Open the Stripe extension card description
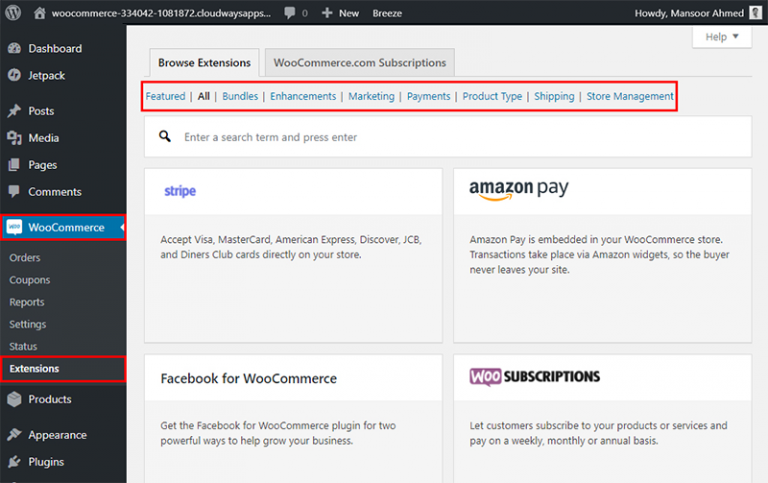Image resolution: width=768 pixels, height=483 pixels. point(291,247)
